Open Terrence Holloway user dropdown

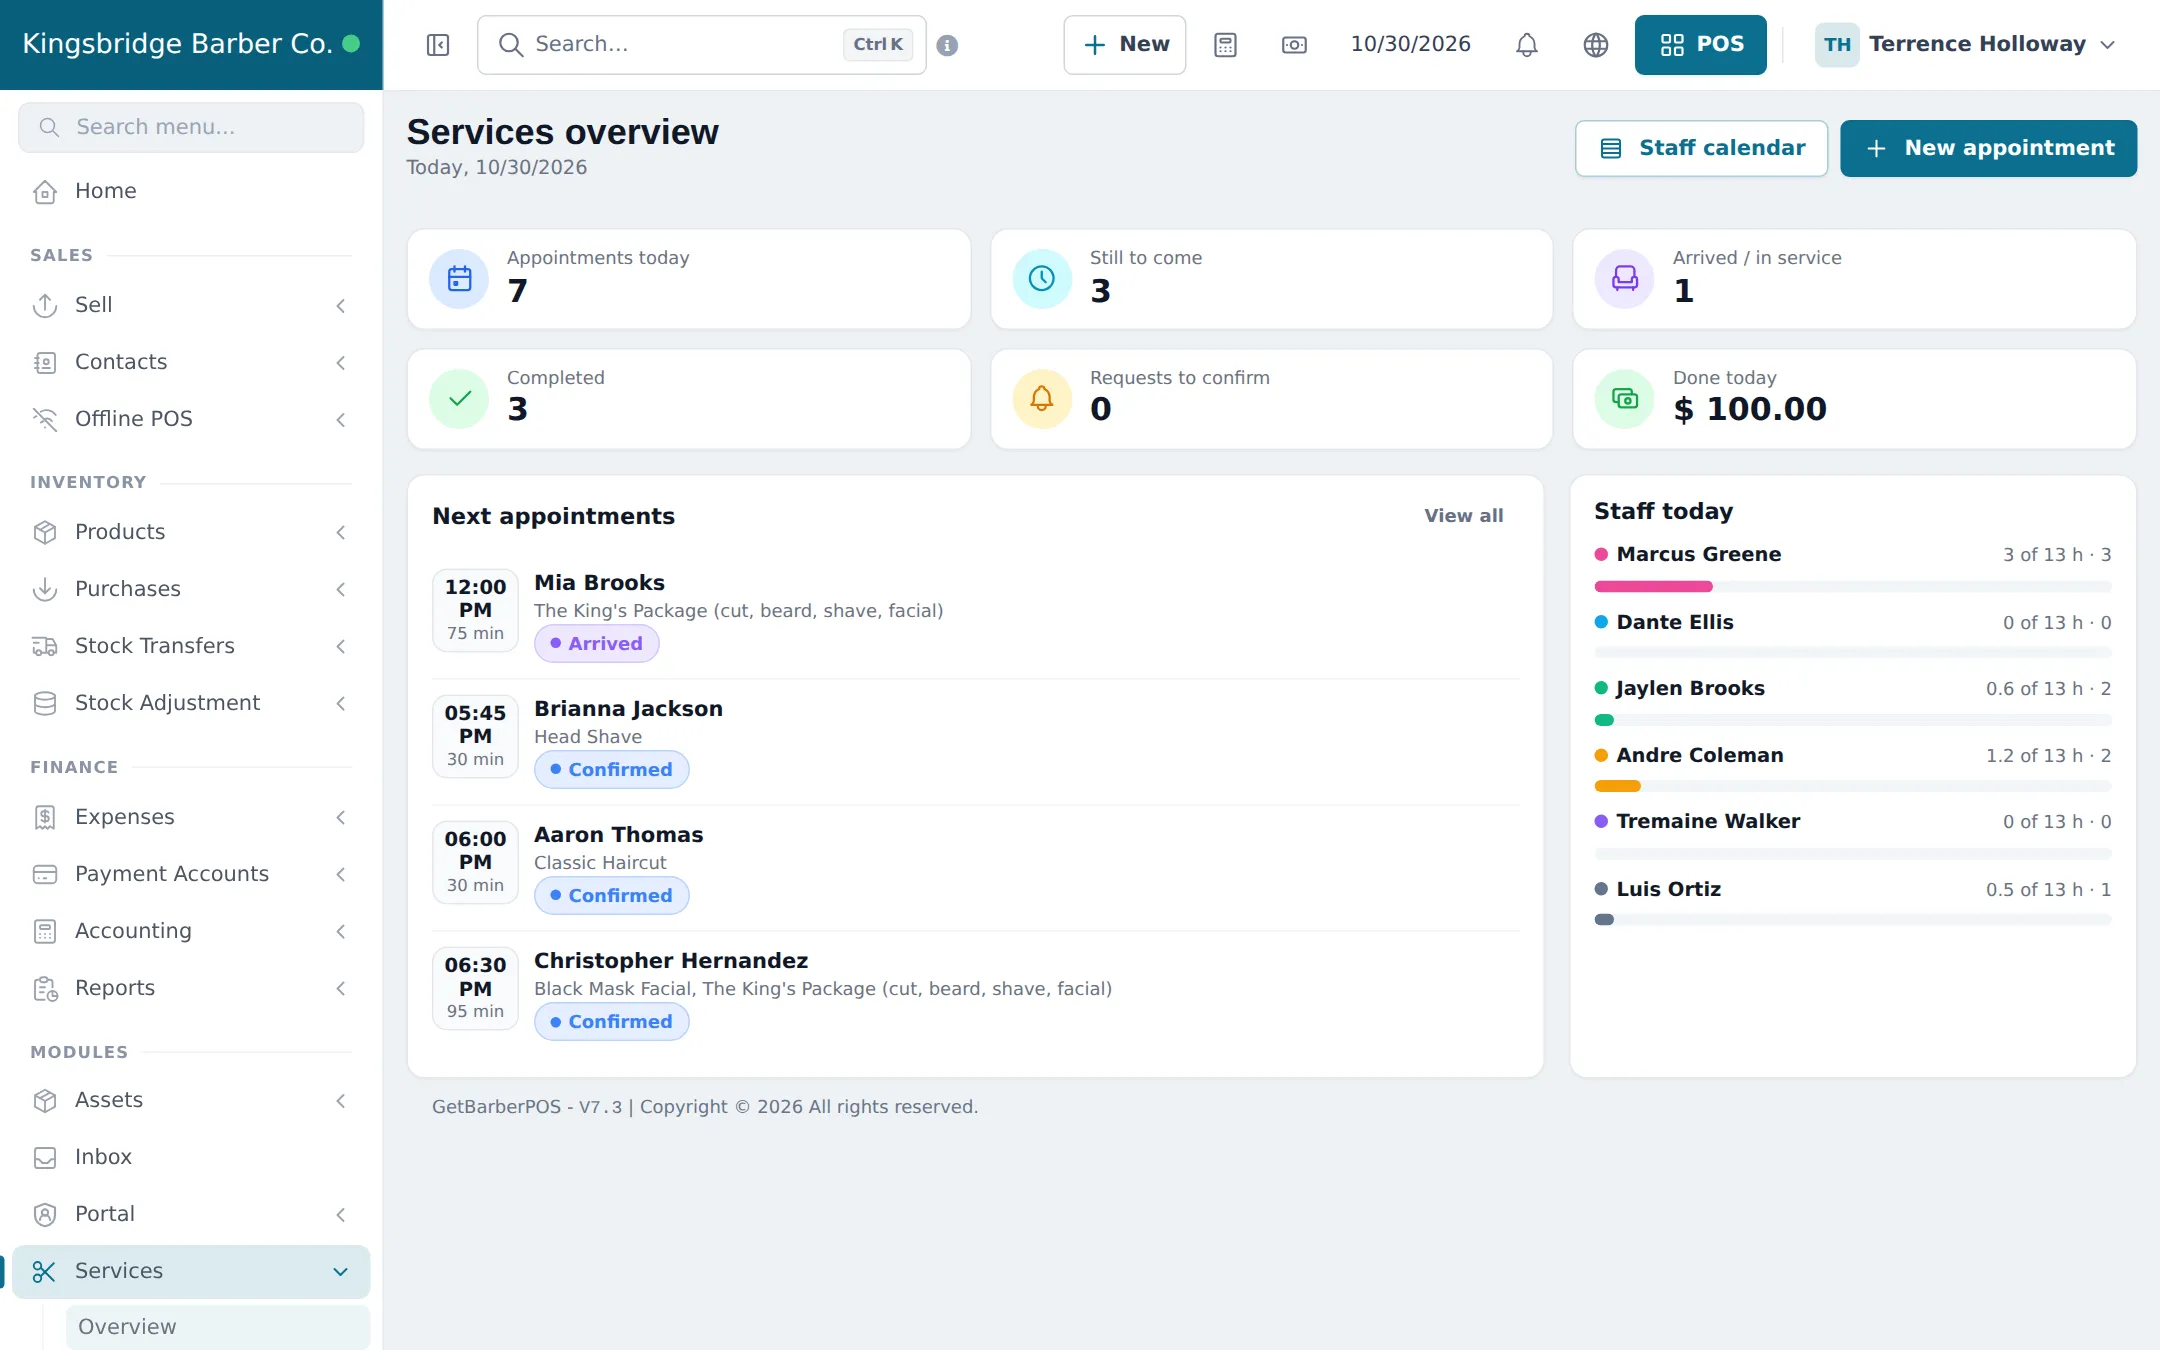click(1966, 45)
